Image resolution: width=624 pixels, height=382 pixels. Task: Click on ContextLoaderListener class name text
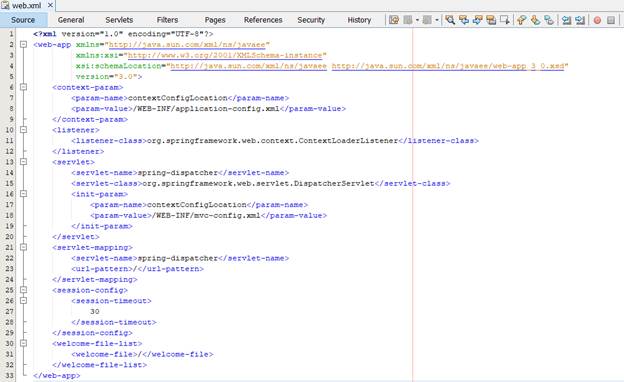click(x=348, y=141)
